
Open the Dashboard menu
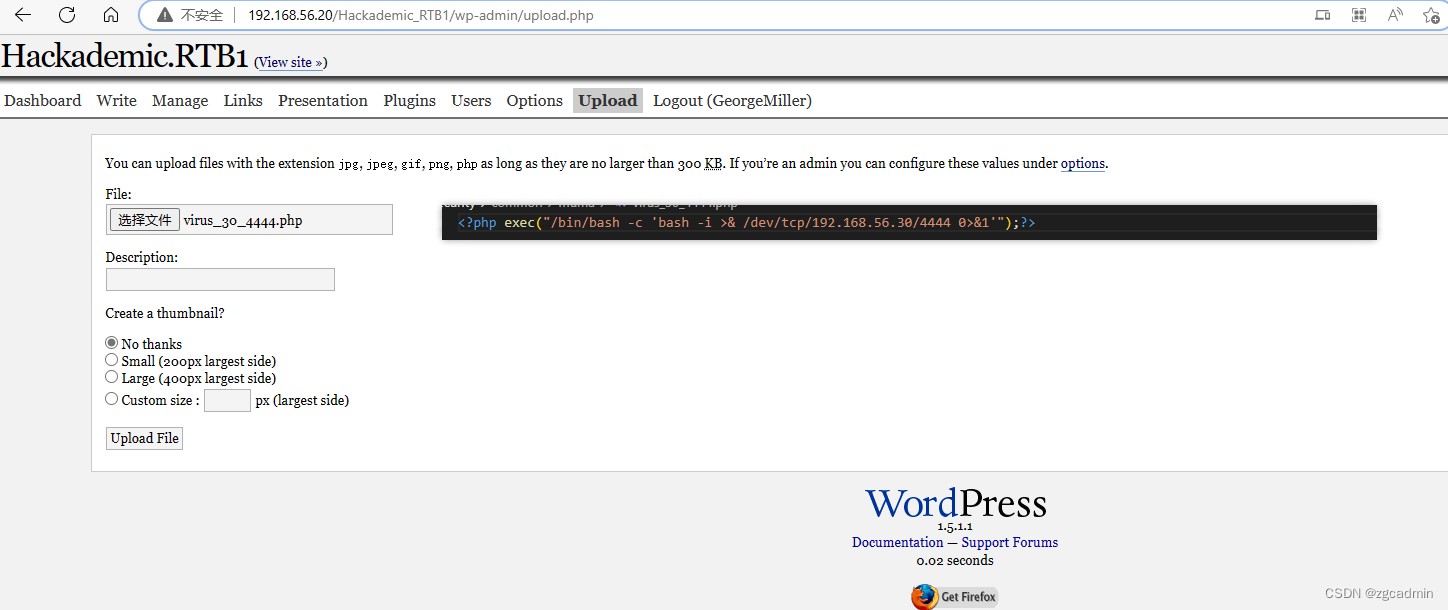point(43,100)
